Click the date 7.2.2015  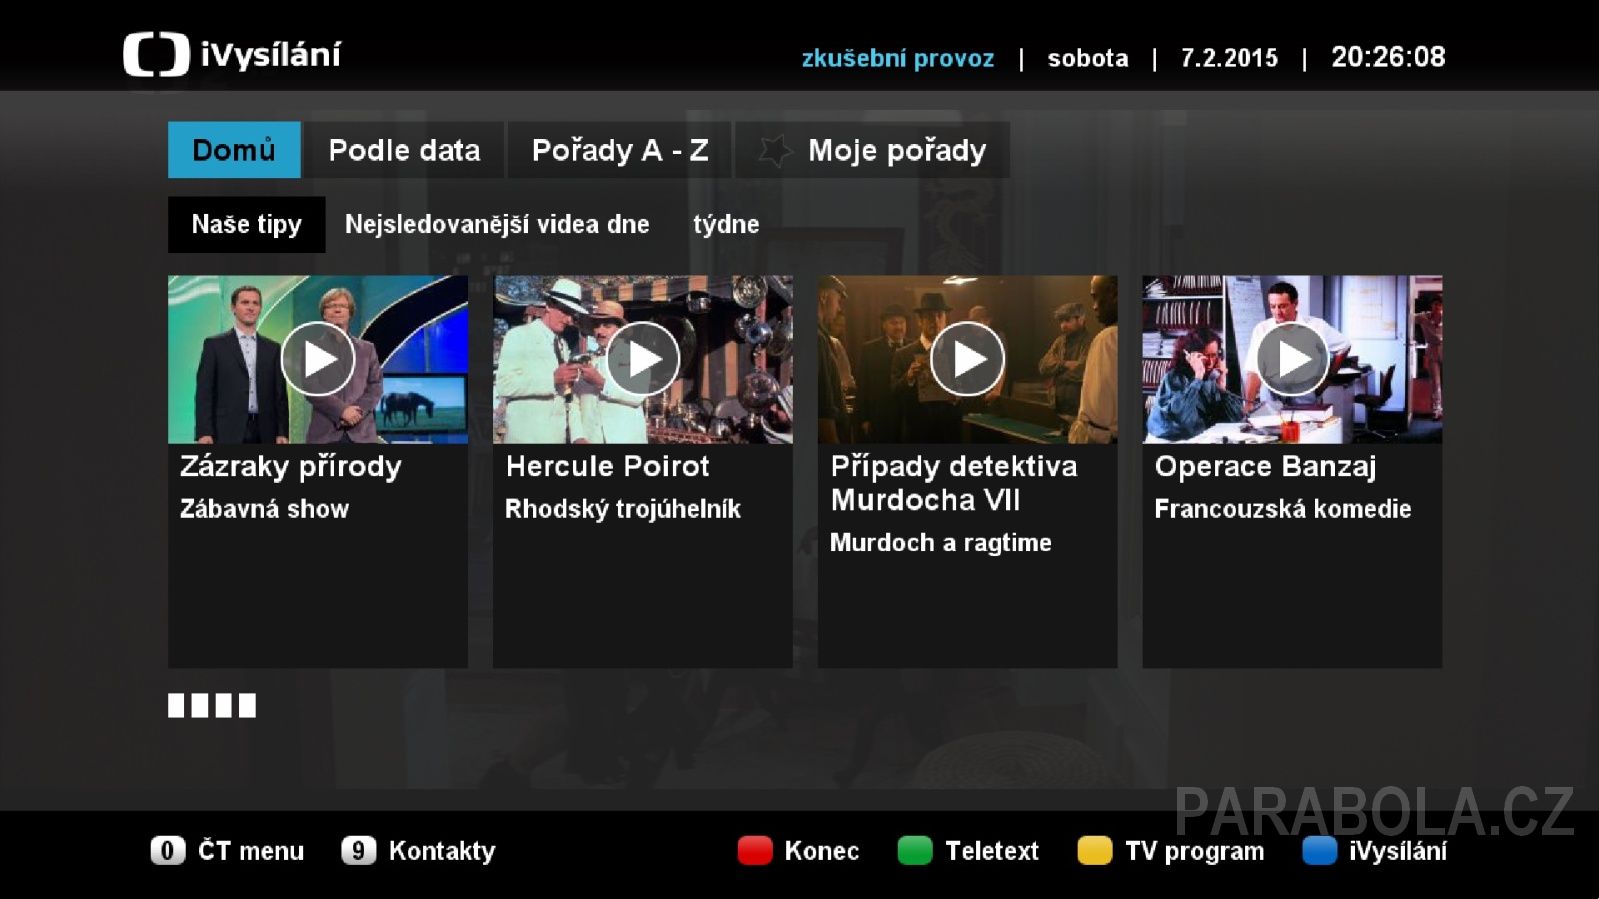[1229, 58]
